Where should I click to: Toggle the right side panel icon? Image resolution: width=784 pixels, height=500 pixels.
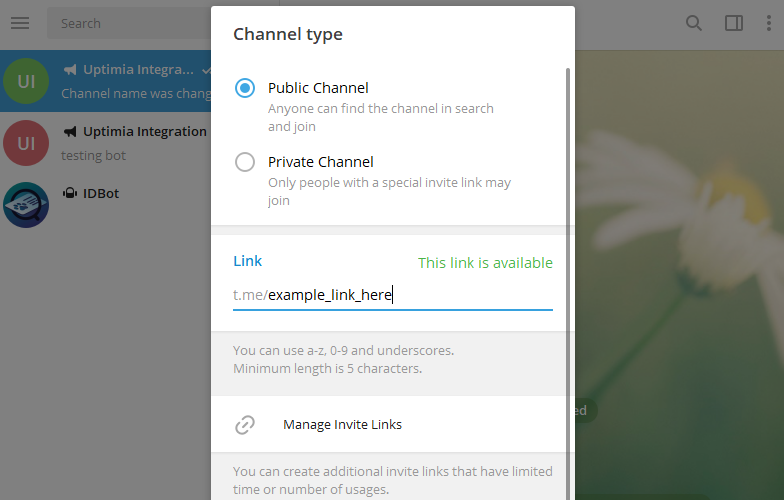733,23
